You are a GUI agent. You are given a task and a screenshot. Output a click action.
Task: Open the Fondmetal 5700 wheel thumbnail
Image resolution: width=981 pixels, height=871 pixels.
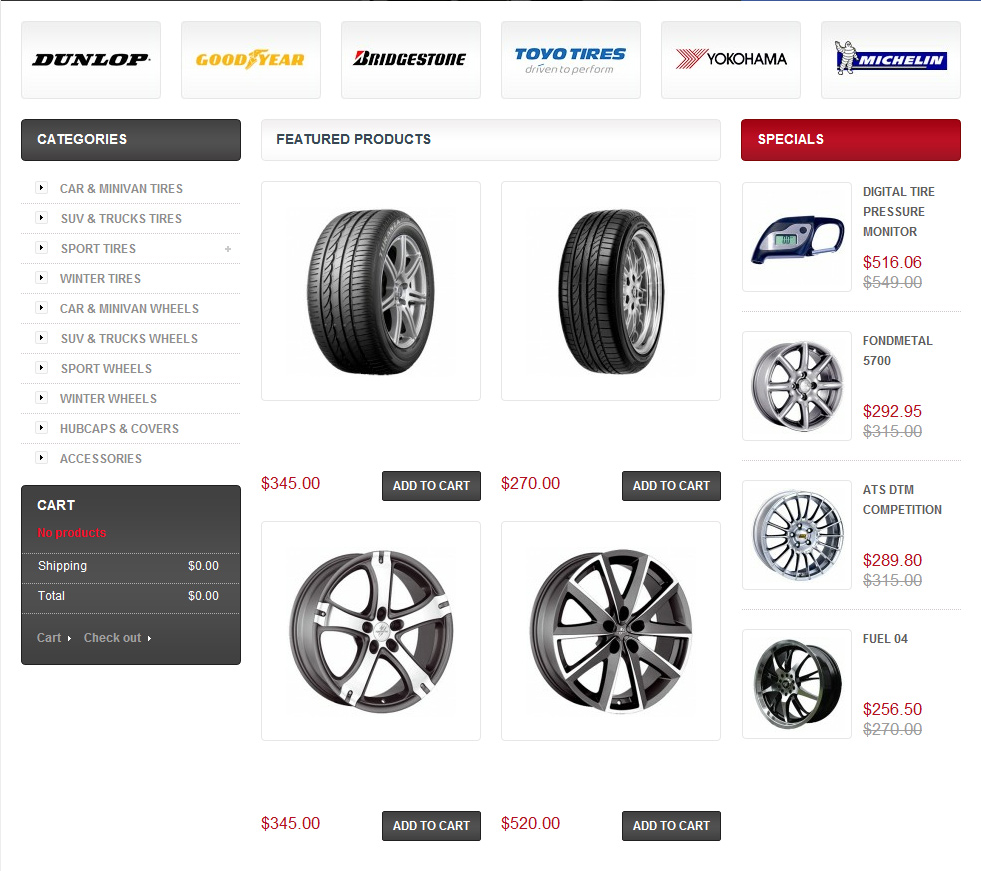796,386
